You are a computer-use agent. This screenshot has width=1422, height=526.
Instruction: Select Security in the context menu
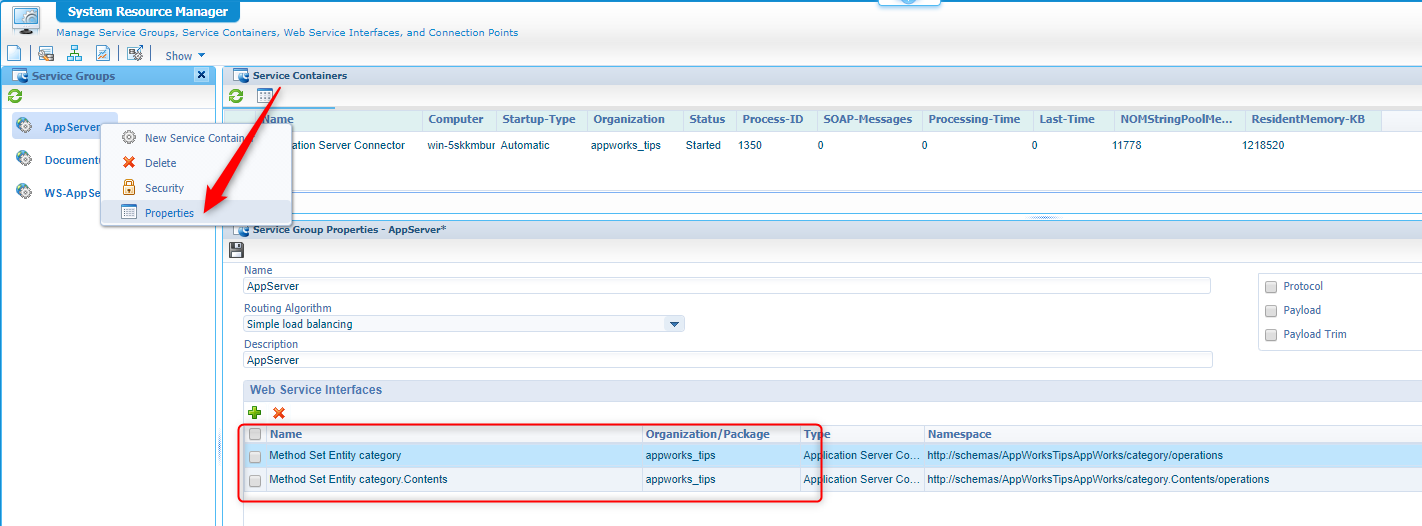click(164, 188)
